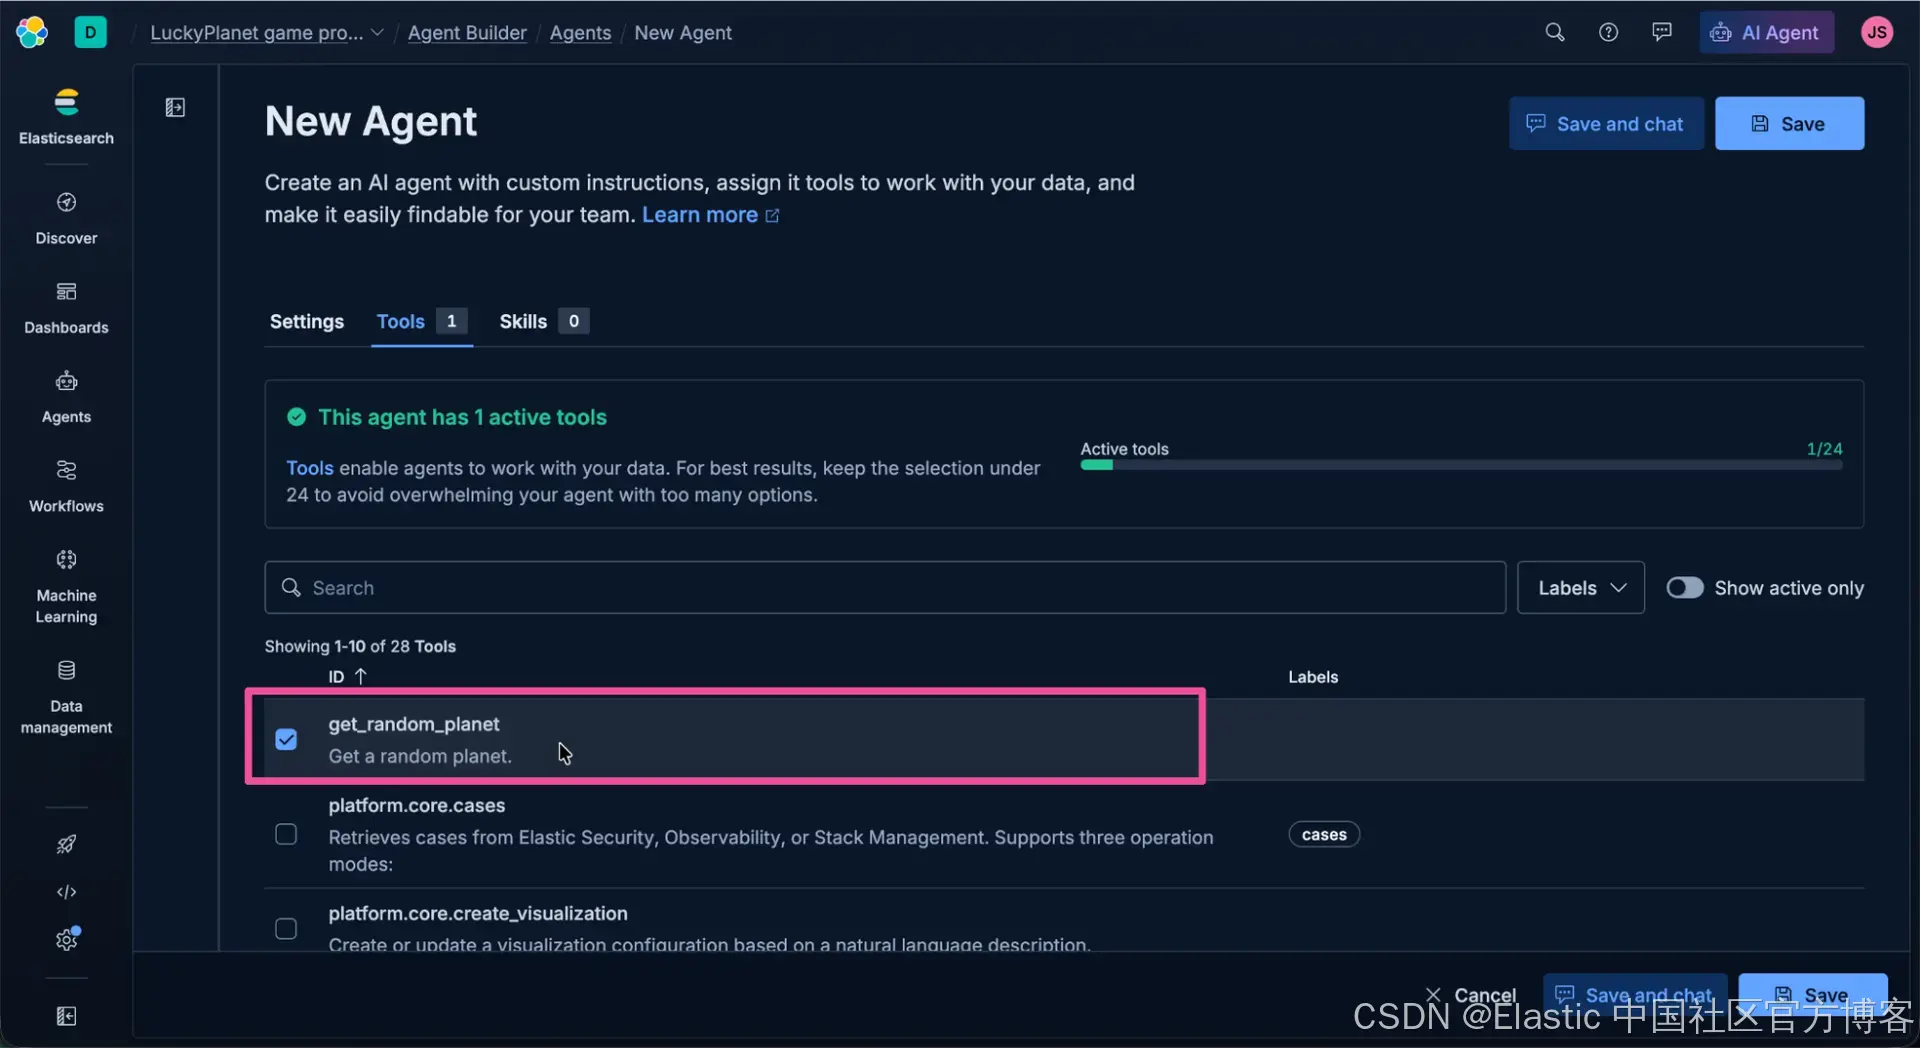Open Machine Learning from the sidebar
This screenshot has width=1920, height=1049.
pos(66,586)
